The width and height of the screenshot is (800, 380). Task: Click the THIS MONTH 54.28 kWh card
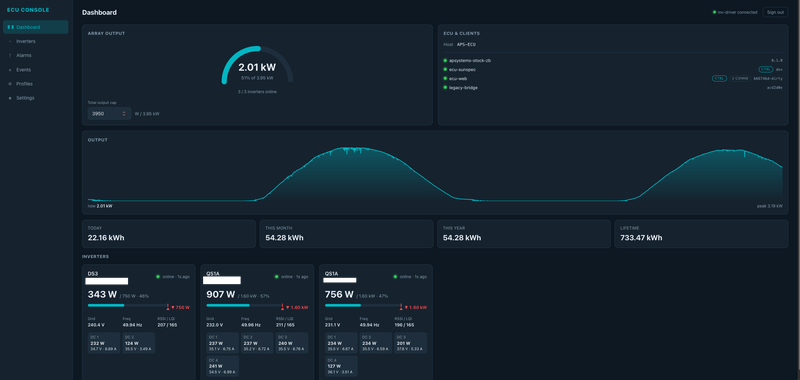346,234
